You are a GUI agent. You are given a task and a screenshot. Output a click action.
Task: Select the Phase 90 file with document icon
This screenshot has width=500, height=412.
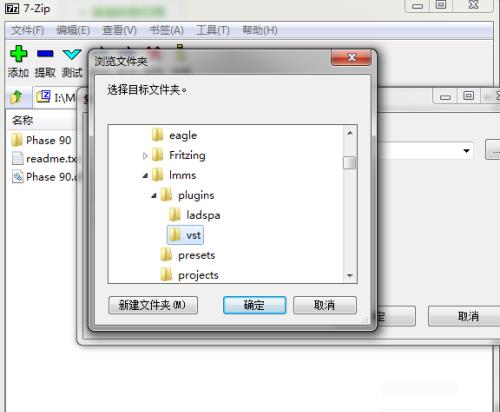click(44, 177)
